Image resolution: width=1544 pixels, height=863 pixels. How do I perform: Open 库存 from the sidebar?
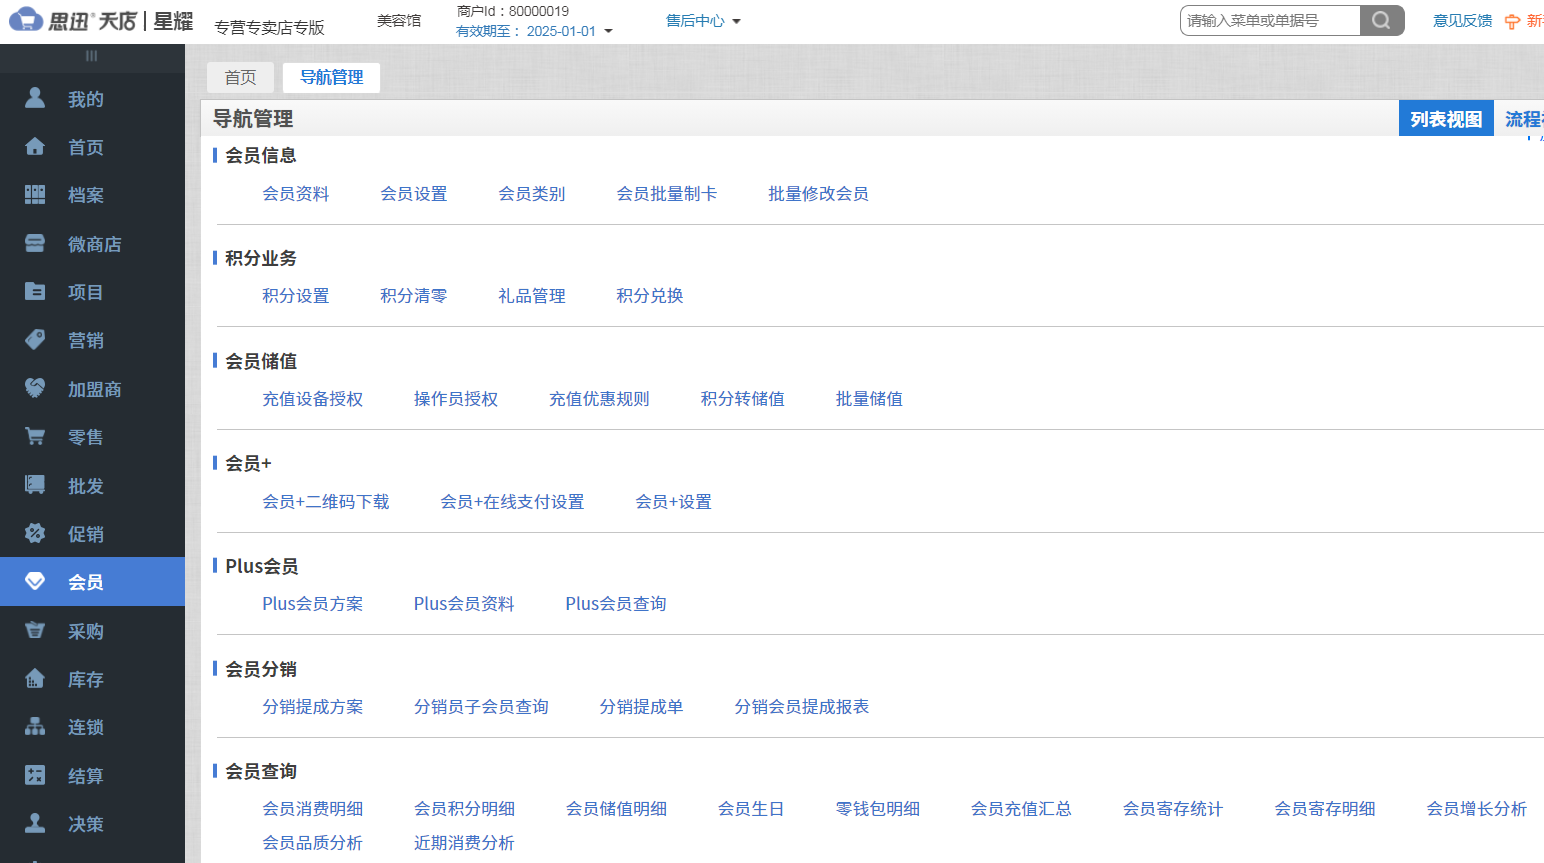tap(85, 678)
